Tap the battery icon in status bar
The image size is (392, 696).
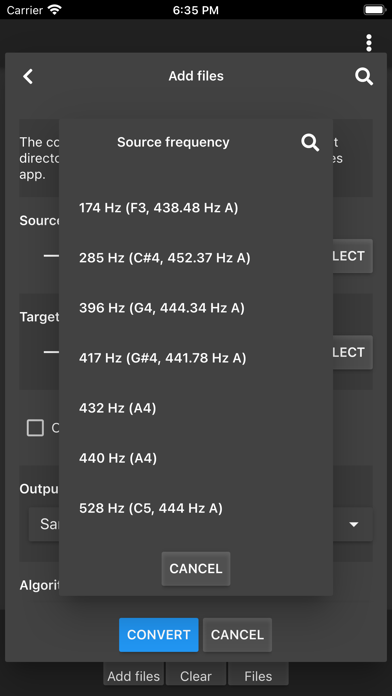[x=375, y=10]
